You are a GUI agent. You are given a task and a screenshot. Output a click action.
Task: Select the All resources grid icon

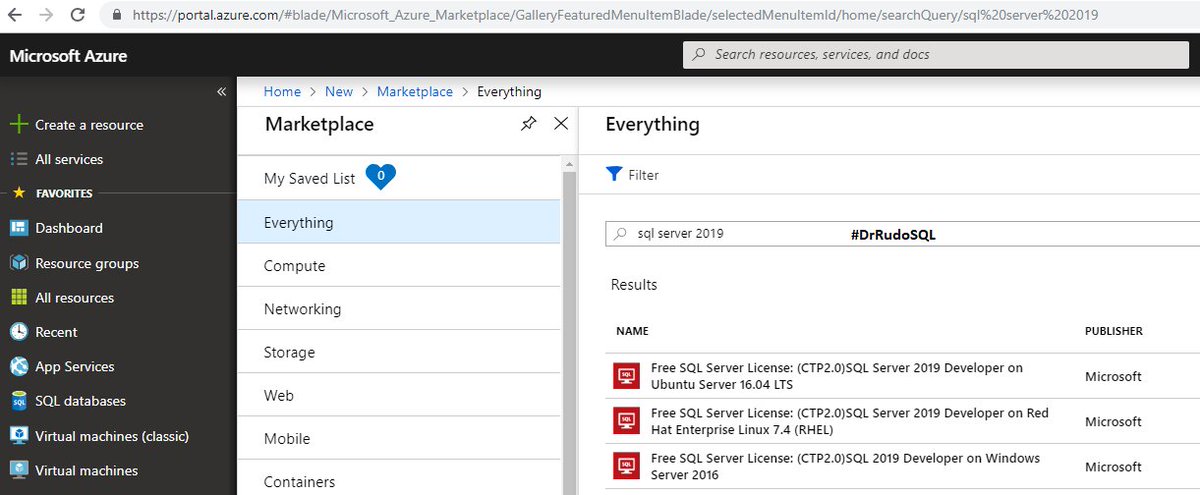[18, 298]
